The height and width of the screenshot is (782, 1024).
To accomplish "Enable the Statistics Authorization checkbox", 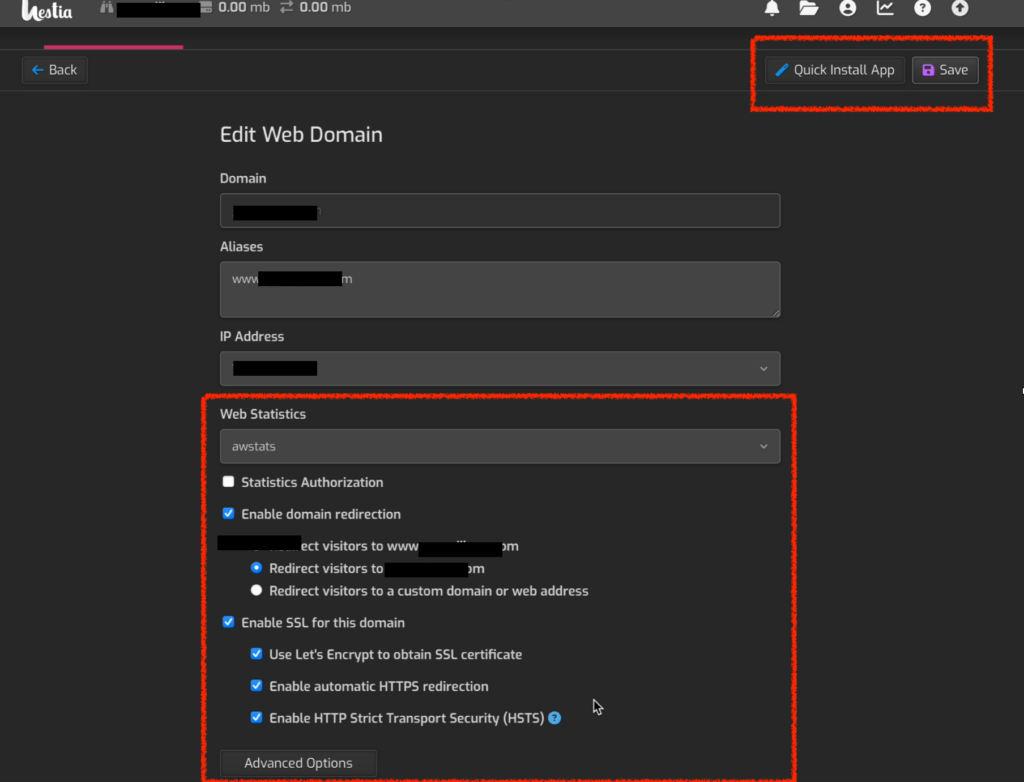I will pyautogui.click(x=229, y=482).
